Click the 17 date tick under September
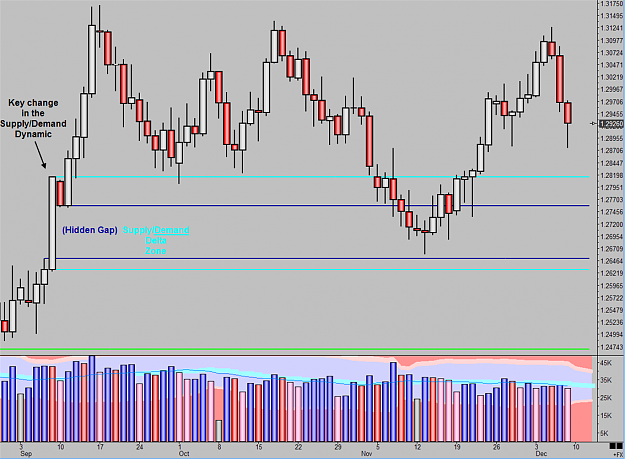 (100, 447)
